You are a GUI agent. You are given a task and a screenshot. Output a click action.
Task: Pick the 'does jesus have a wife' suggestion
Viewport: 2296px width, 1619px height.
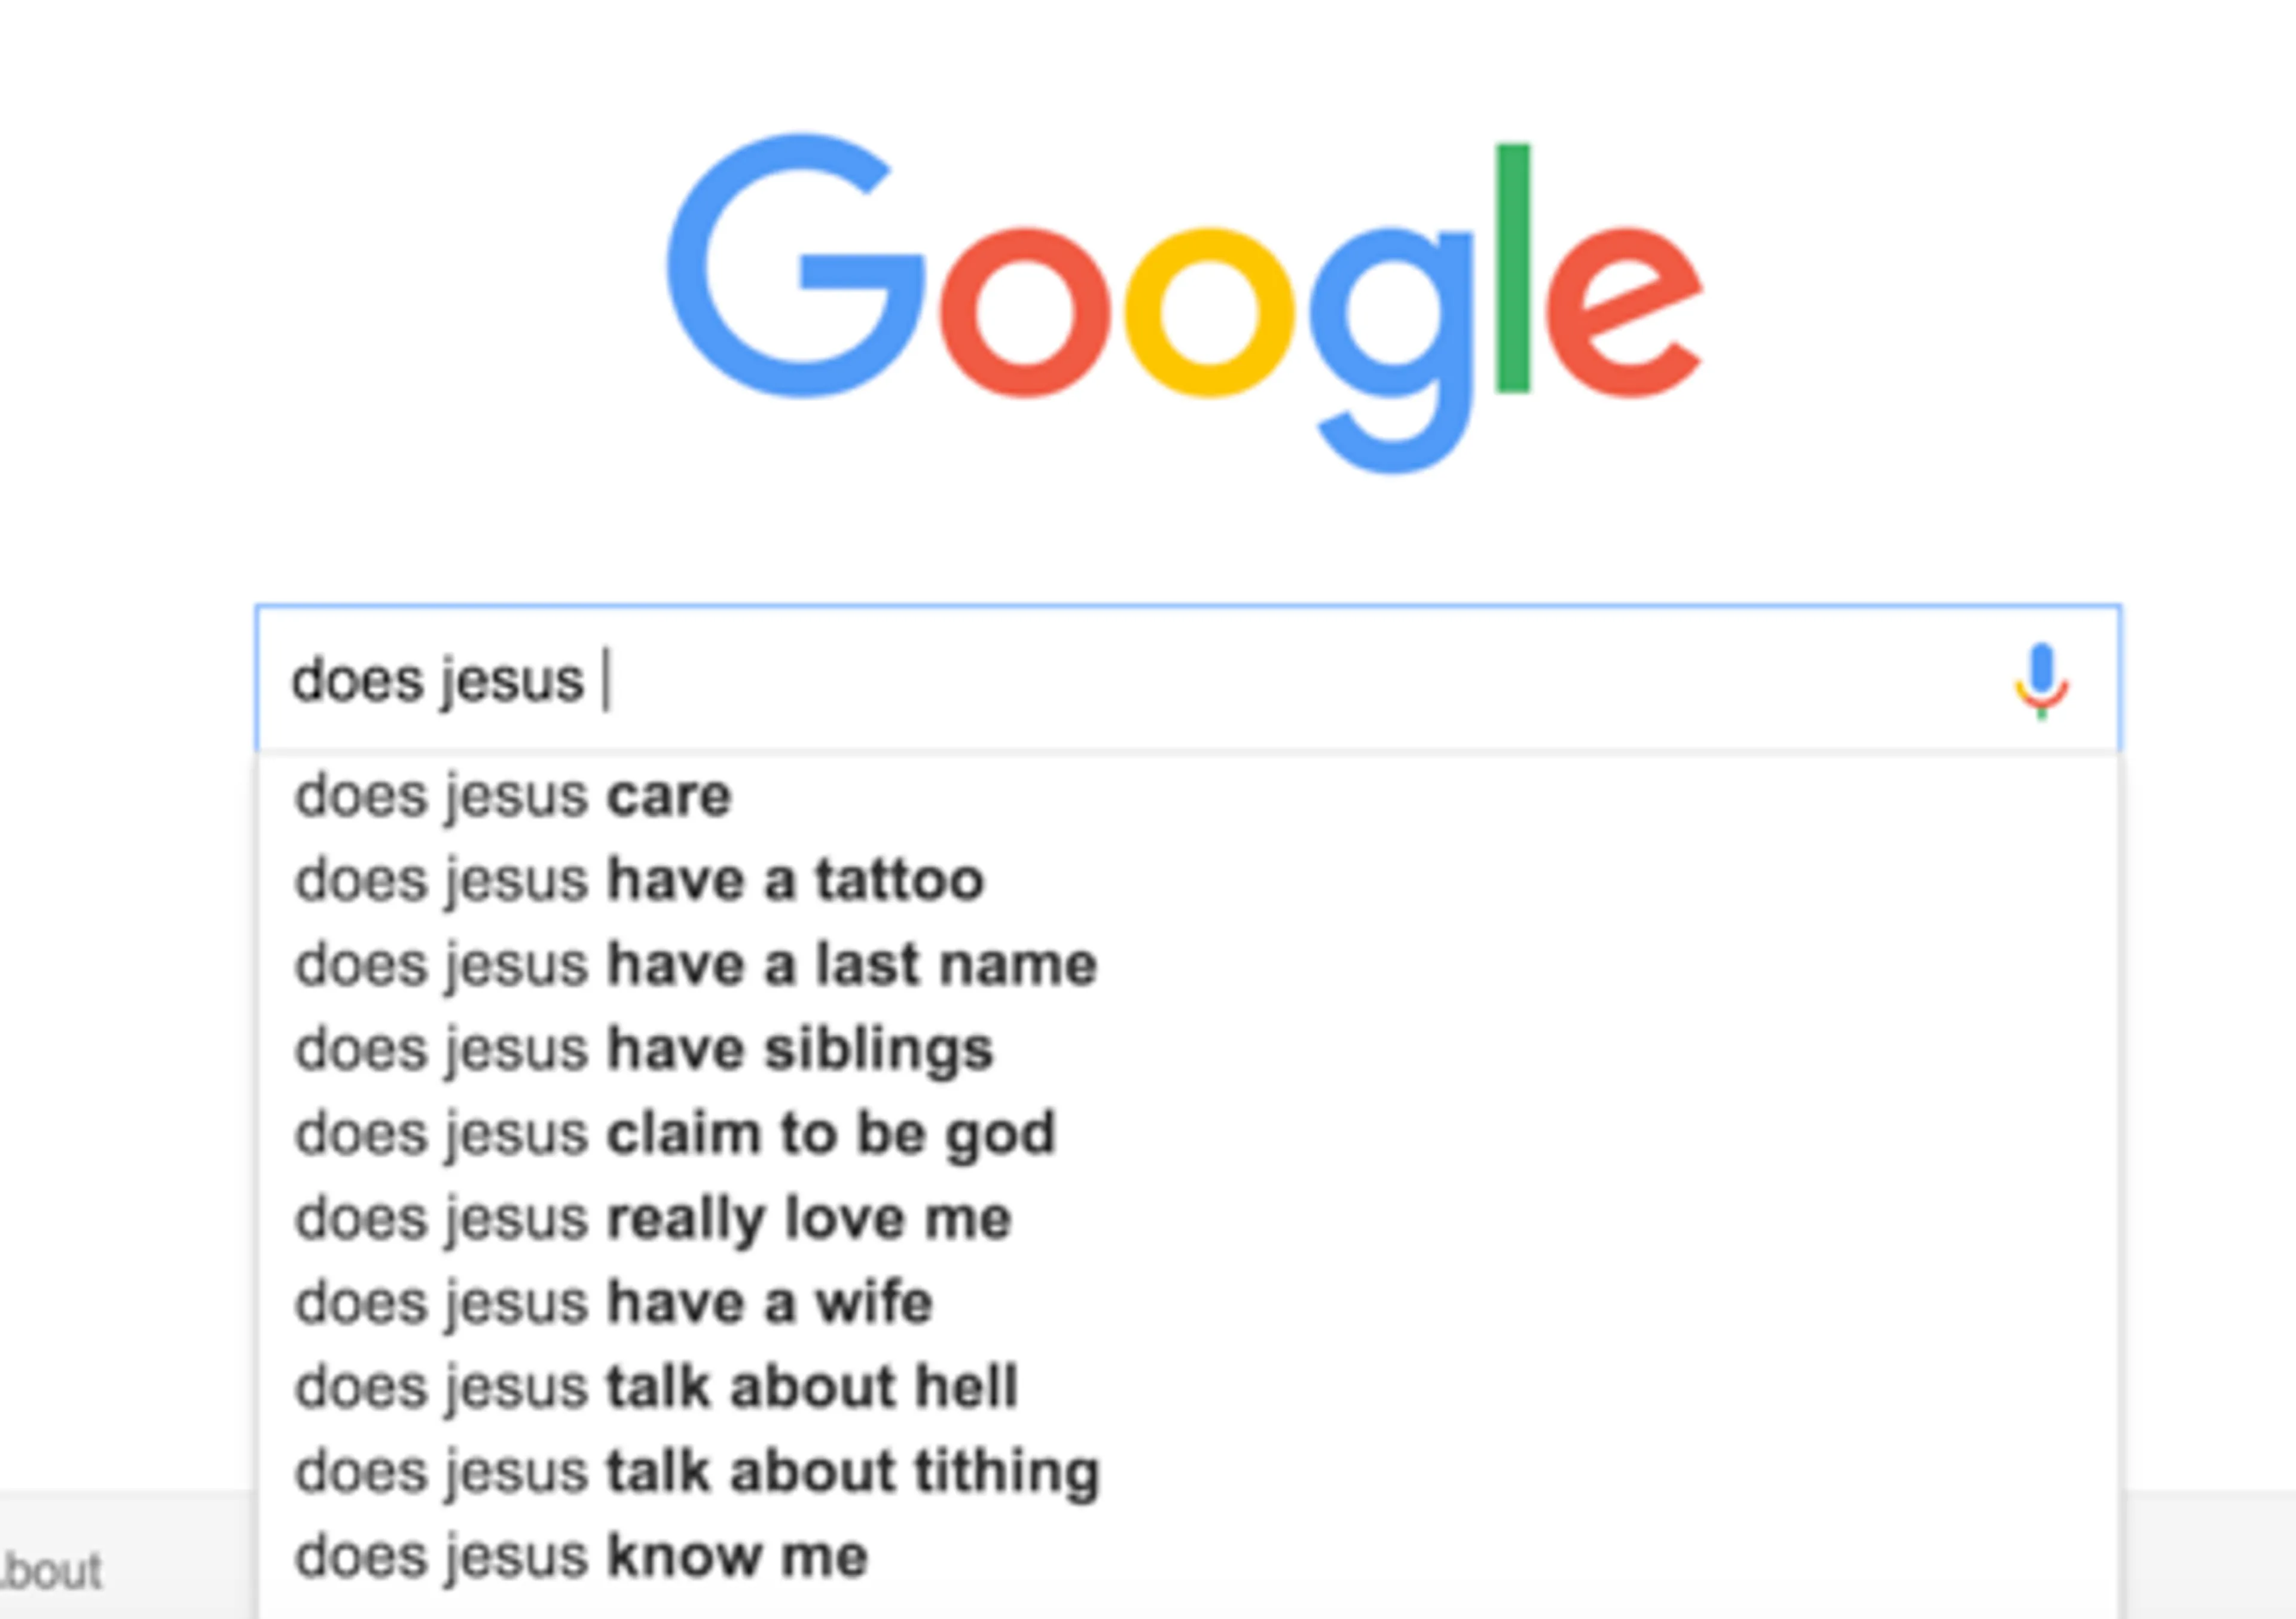coord(614,1303)
